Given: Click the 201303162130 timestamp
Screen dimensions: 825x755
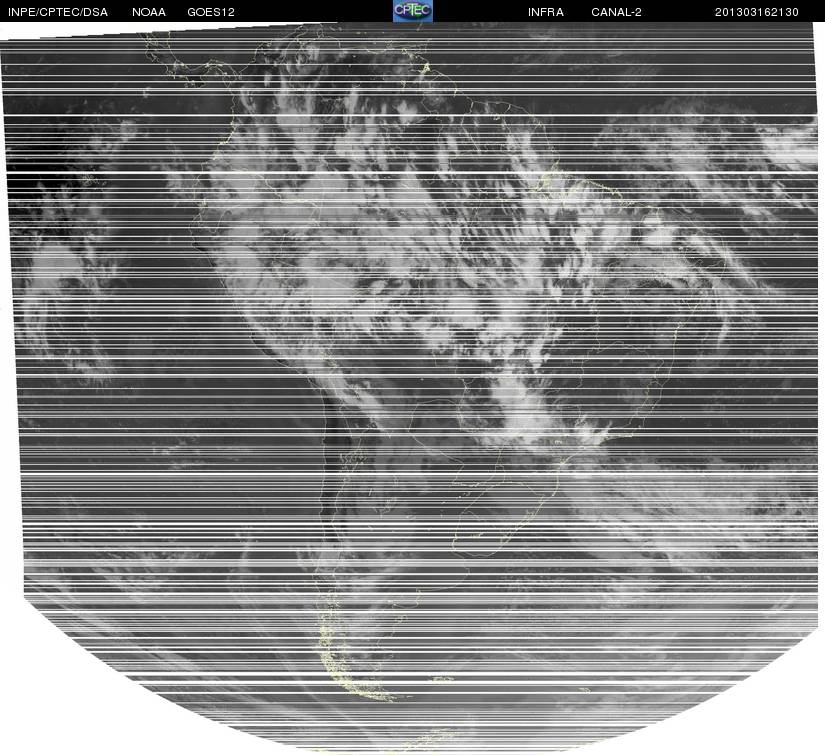Looking at the screenshot, I should 757,12.
